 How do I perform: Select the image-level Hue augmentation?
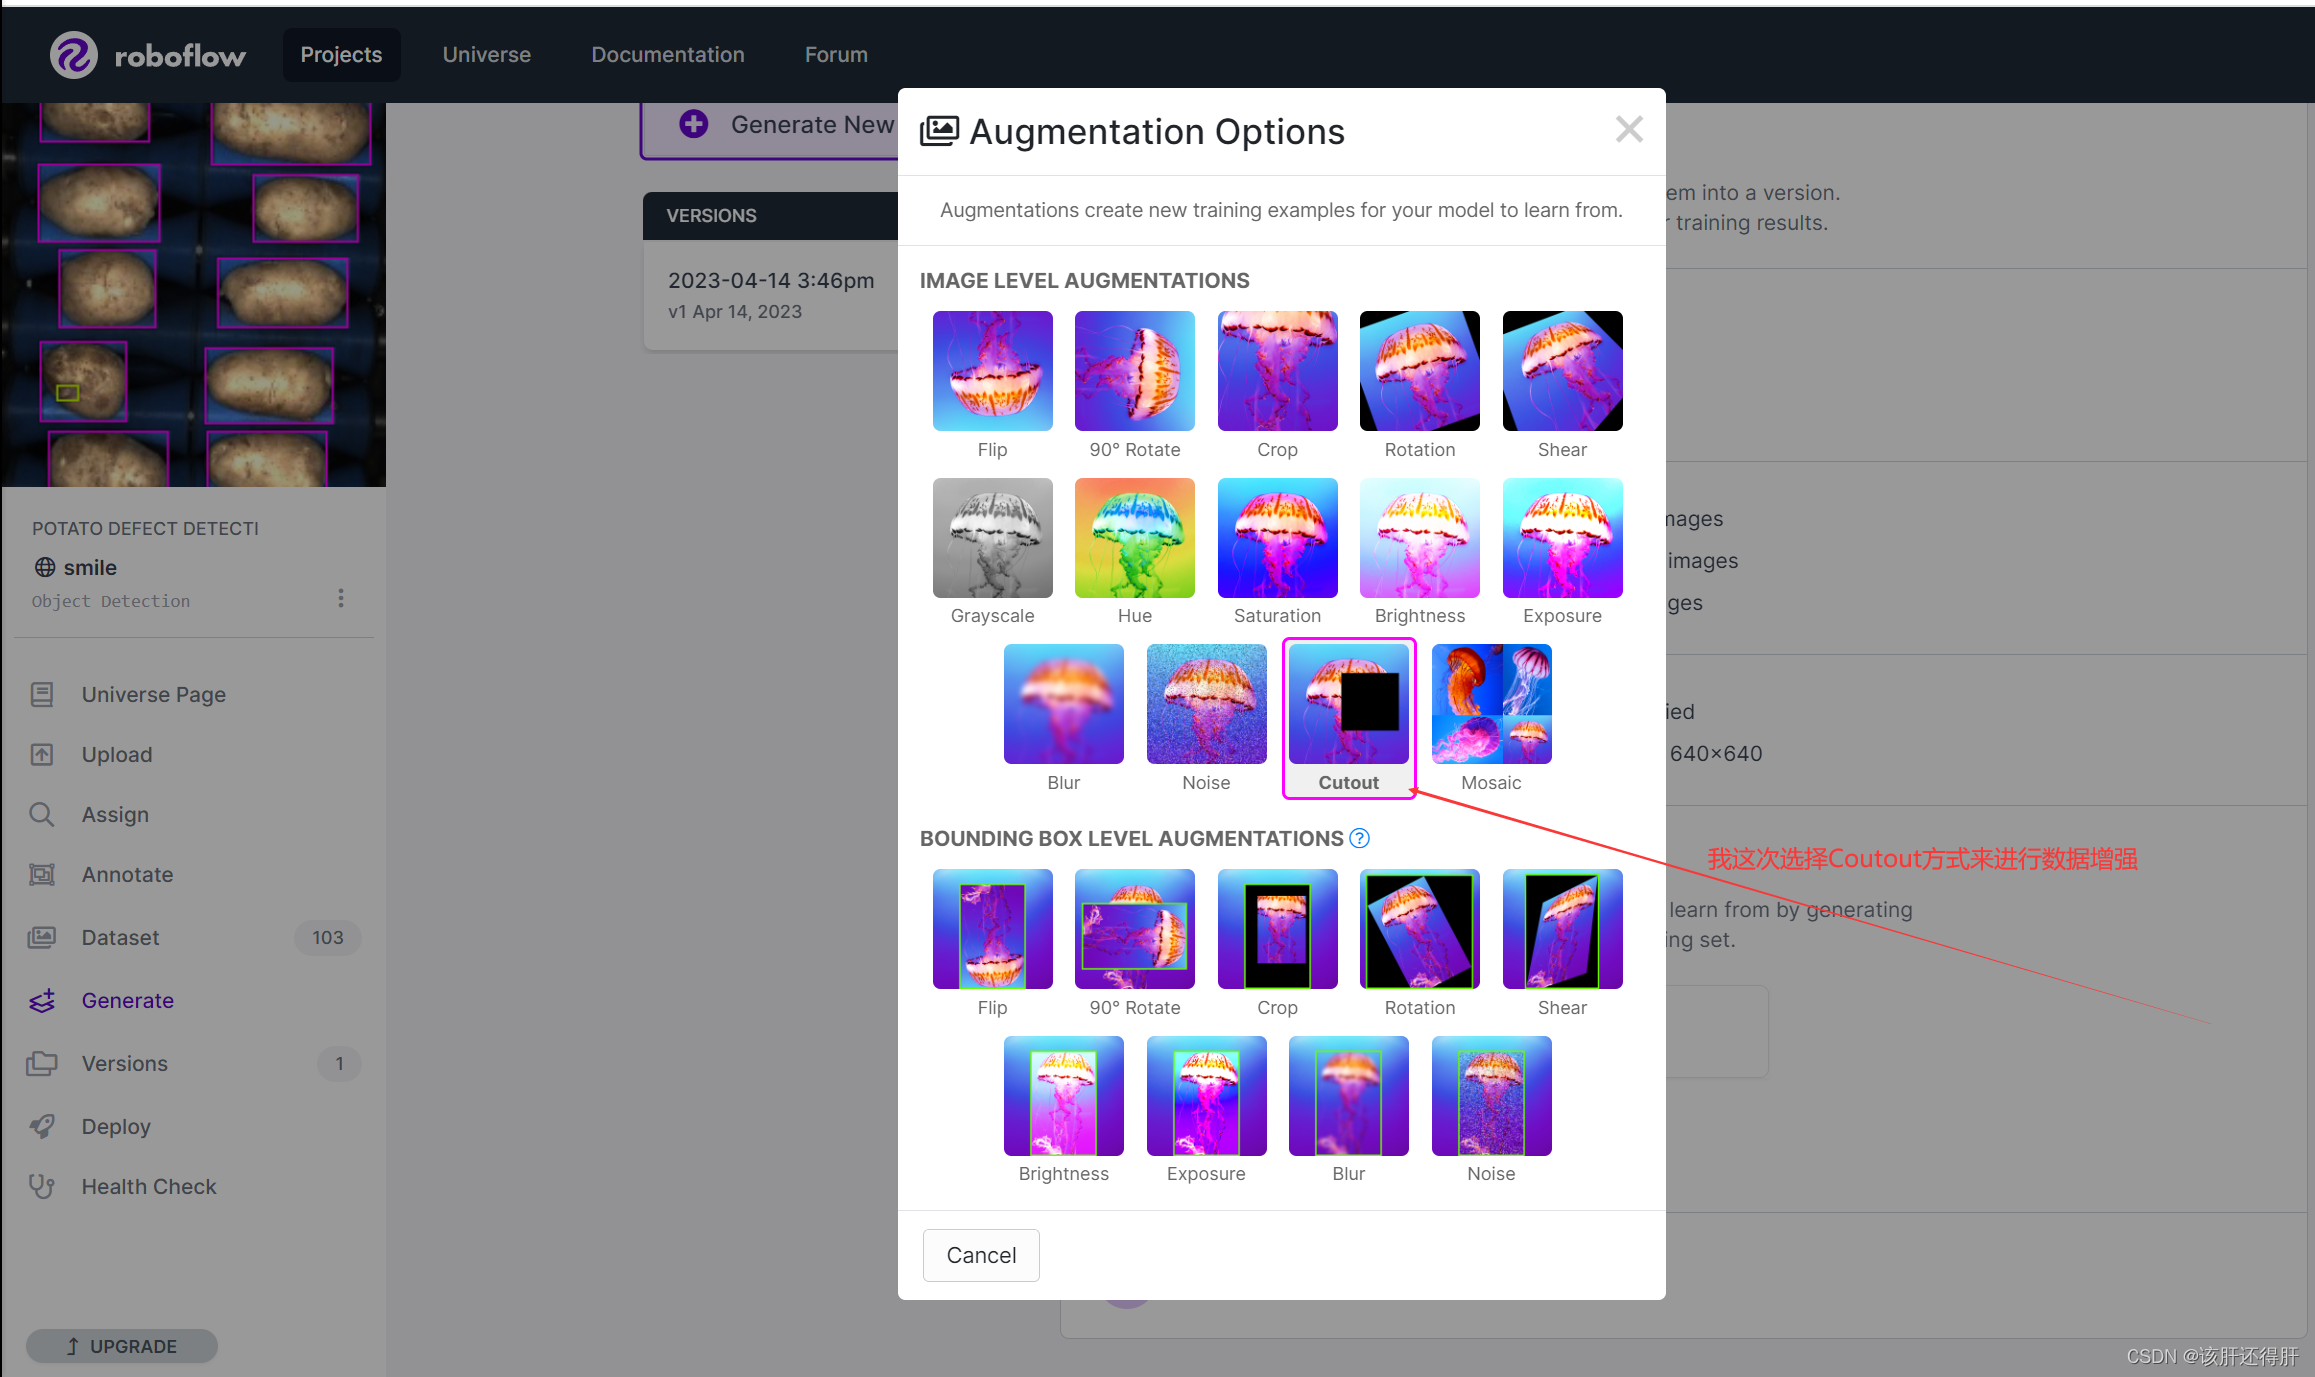click(1134, 538)
